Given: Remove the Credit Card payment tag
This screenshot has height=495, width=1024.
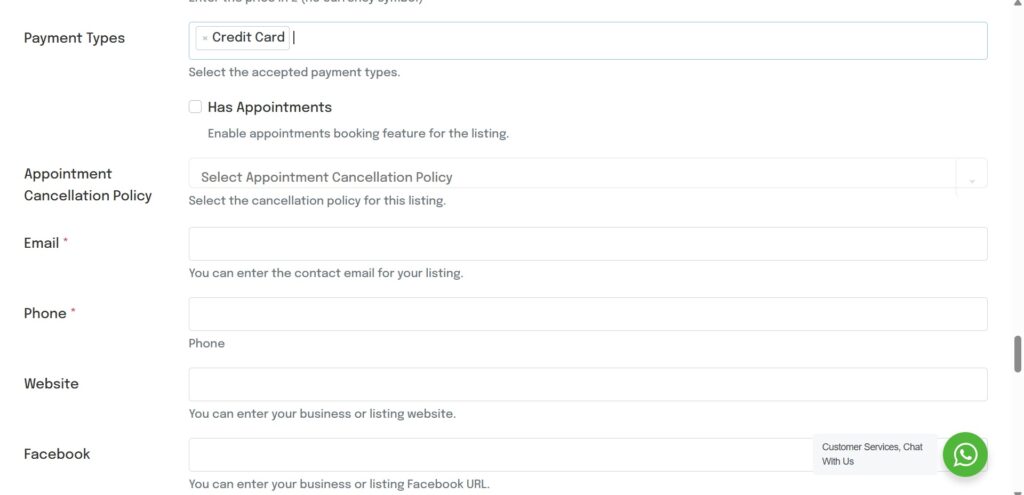Looking at the screenshot, I should 205,38.
